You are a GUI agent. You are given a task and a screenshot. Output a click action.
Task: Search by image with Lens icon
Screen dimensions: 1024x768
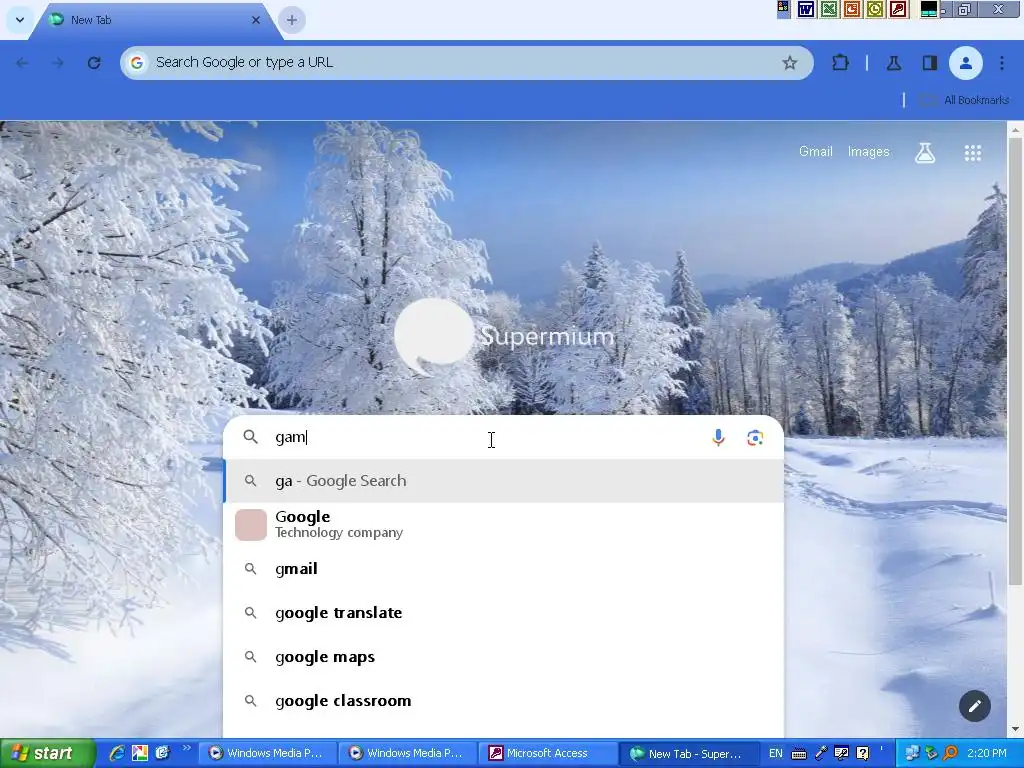pos(755,438)
